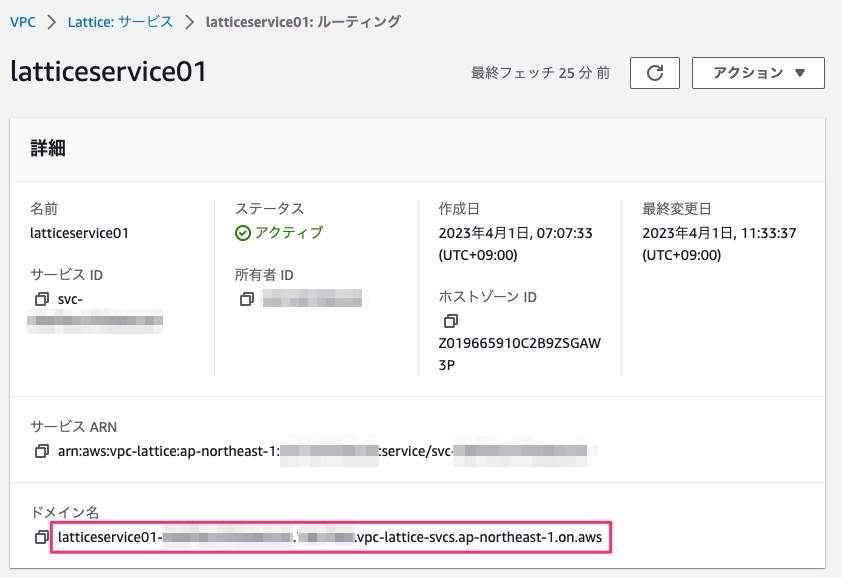
Task: Select the ステータス label
Action: tap(270, 208)
